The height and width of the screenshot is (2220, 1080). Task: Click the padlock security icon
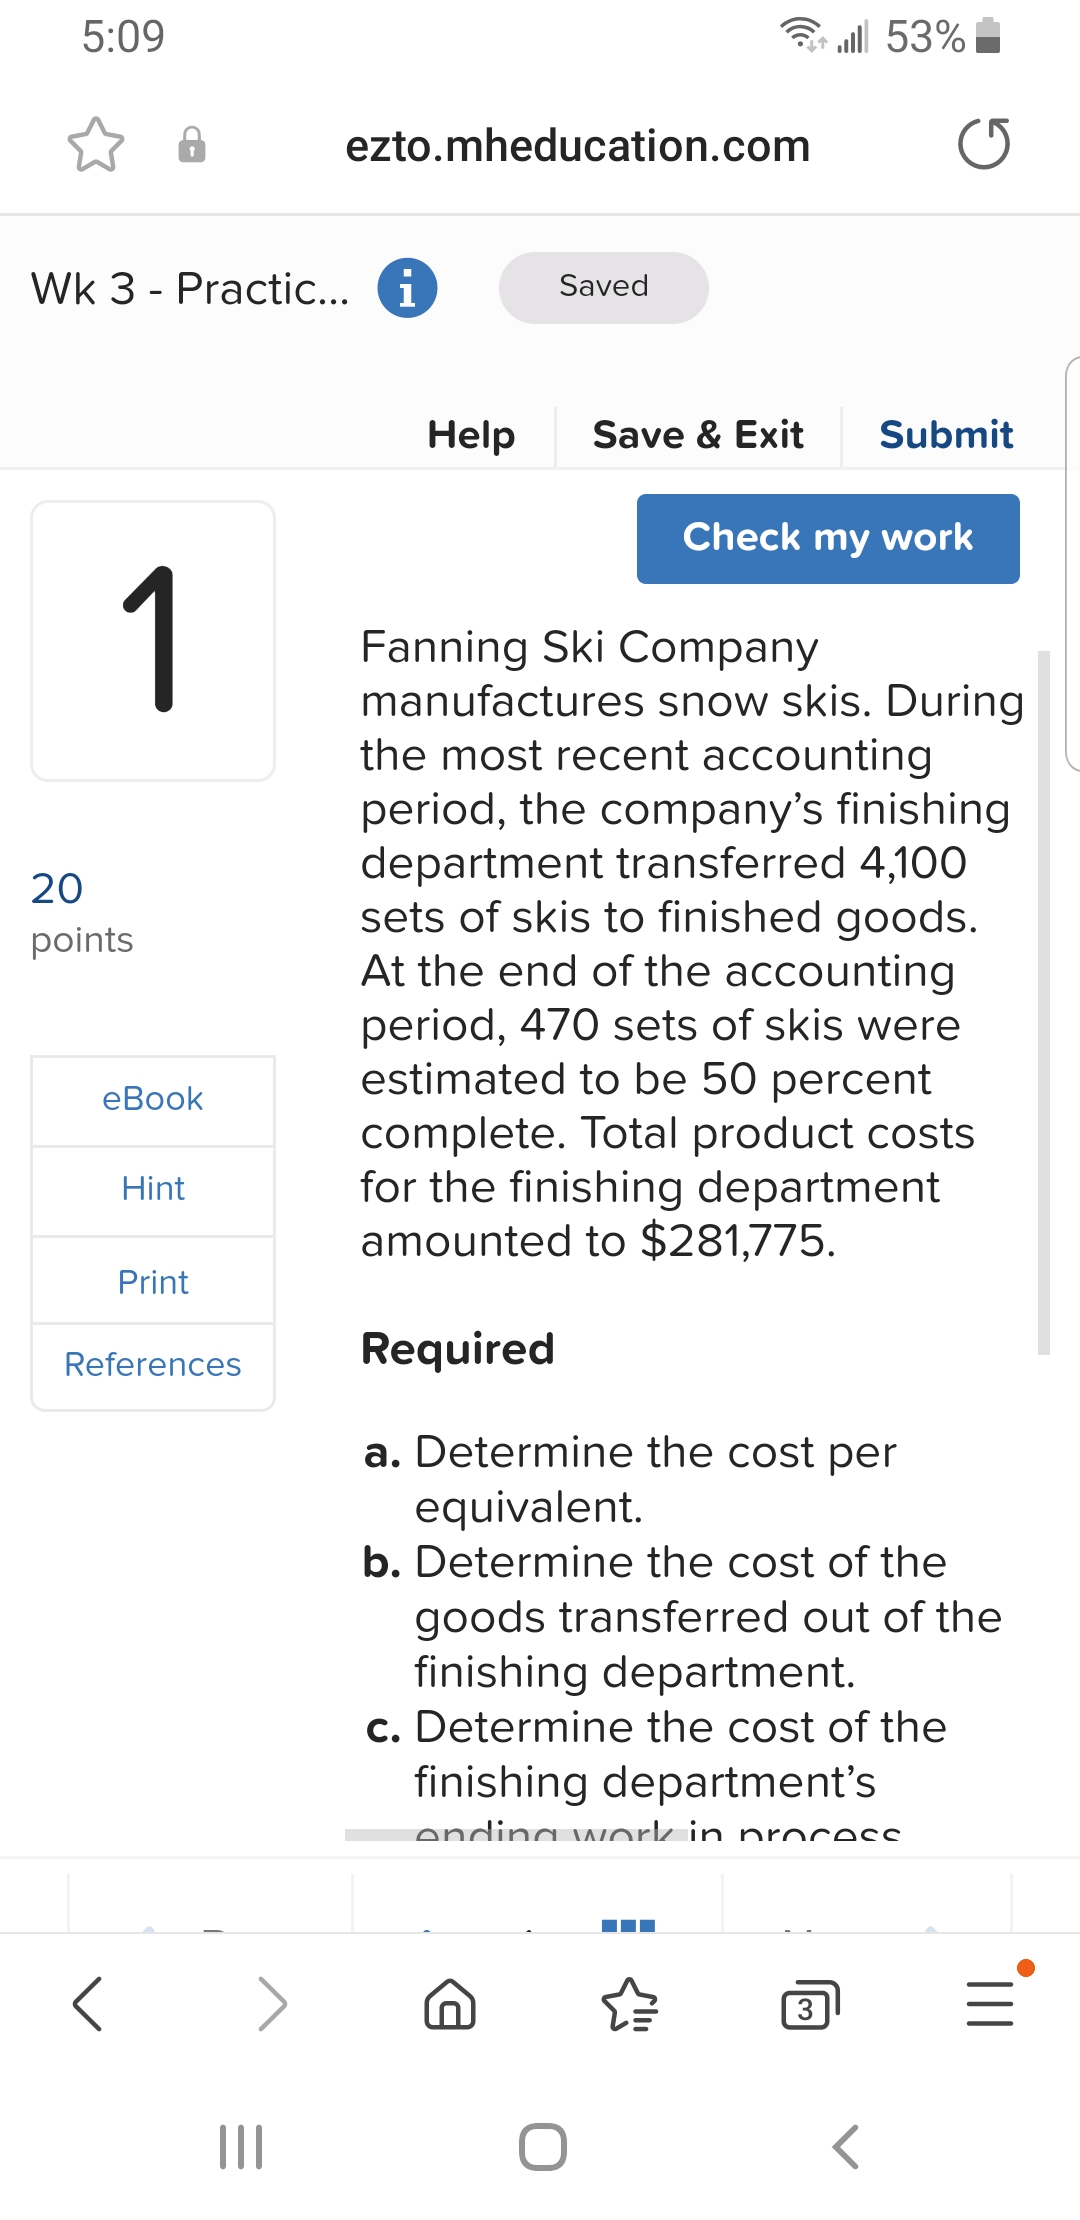[x=191, y=147]
